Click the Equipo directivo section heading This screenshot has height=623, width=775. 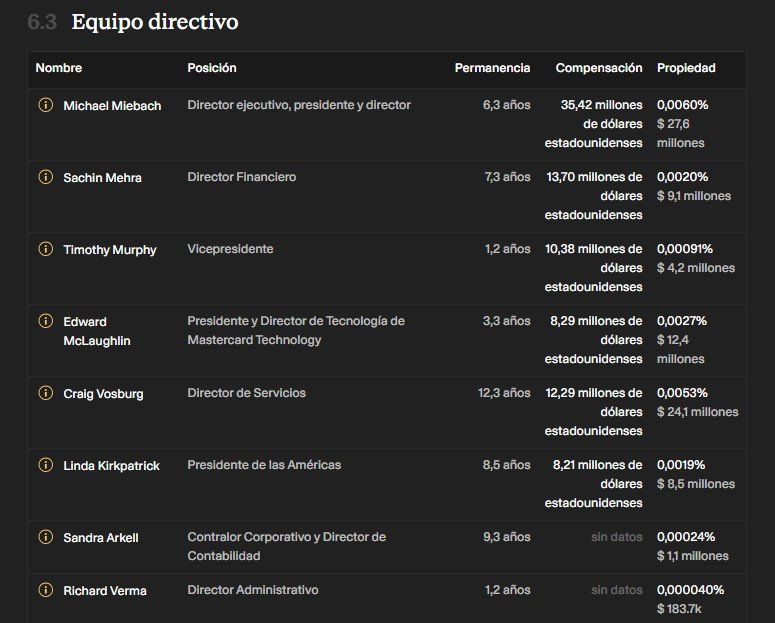[155, 22]
